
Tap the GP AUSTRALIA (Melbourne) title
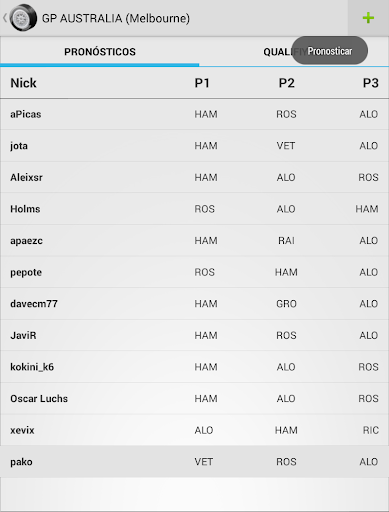pyautogui.click(x=116, y=18)
